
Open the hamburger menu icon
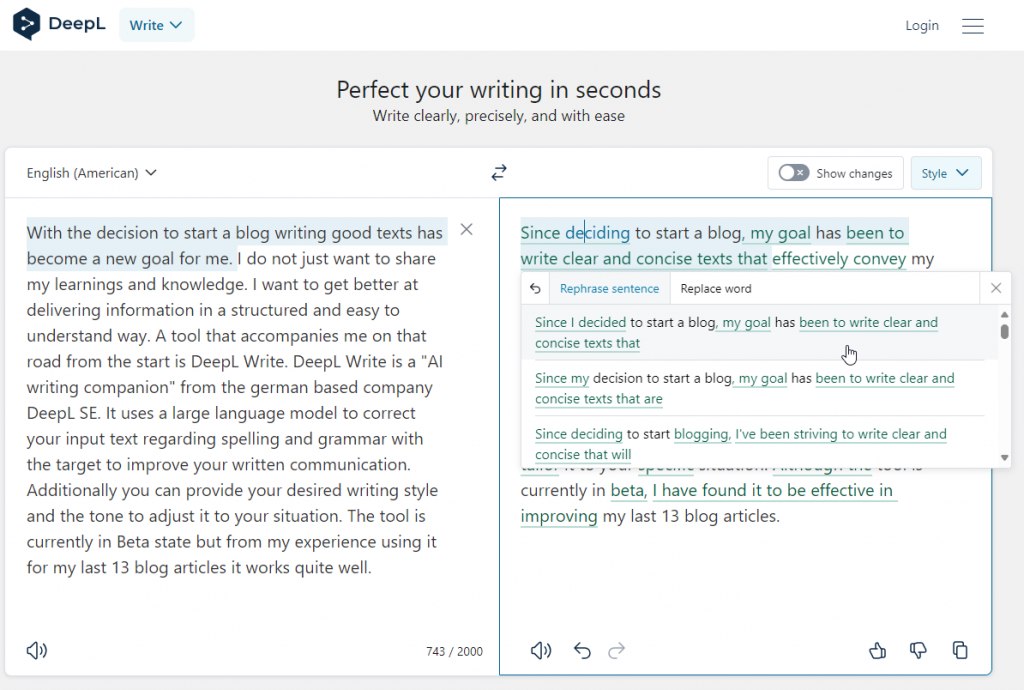973,26
